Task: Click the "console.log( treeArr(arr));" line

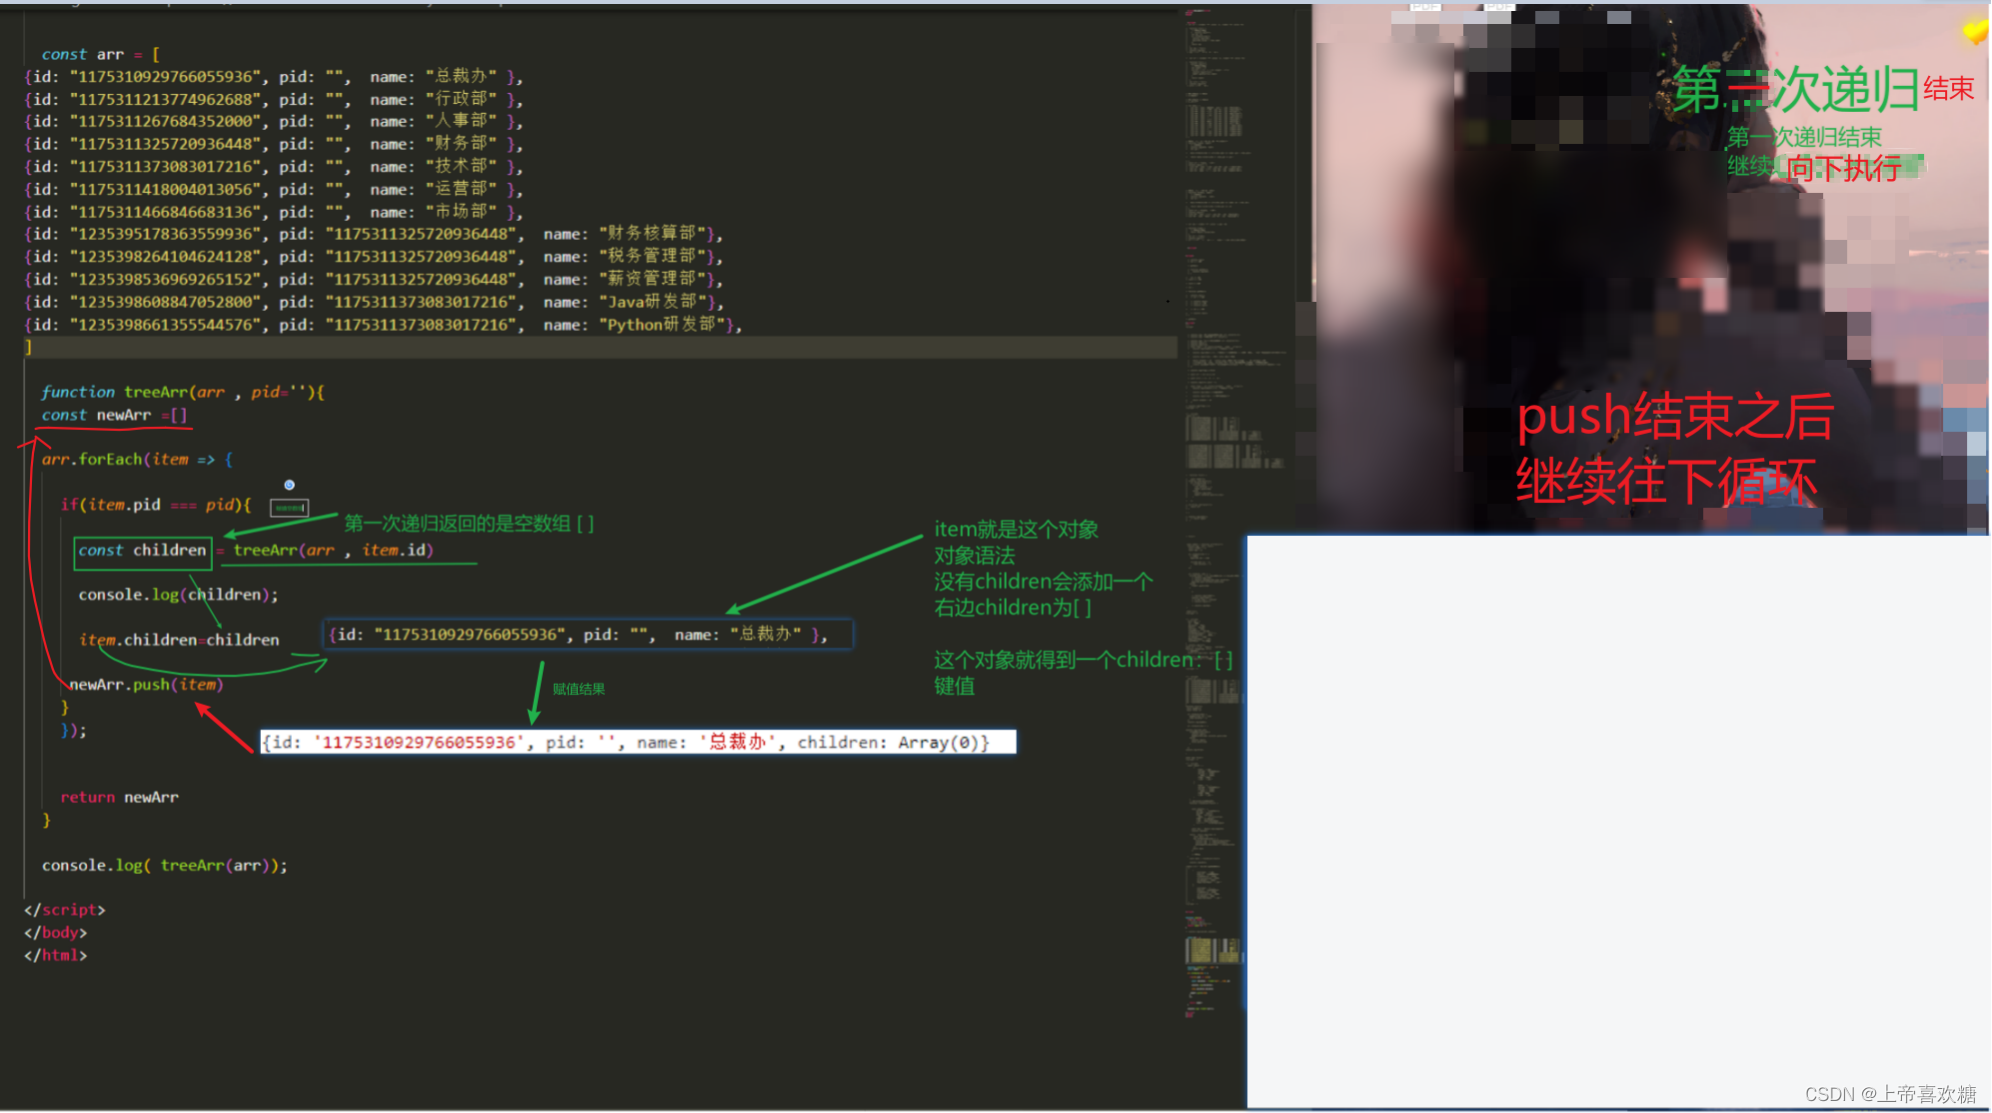Action: point(165,865)
